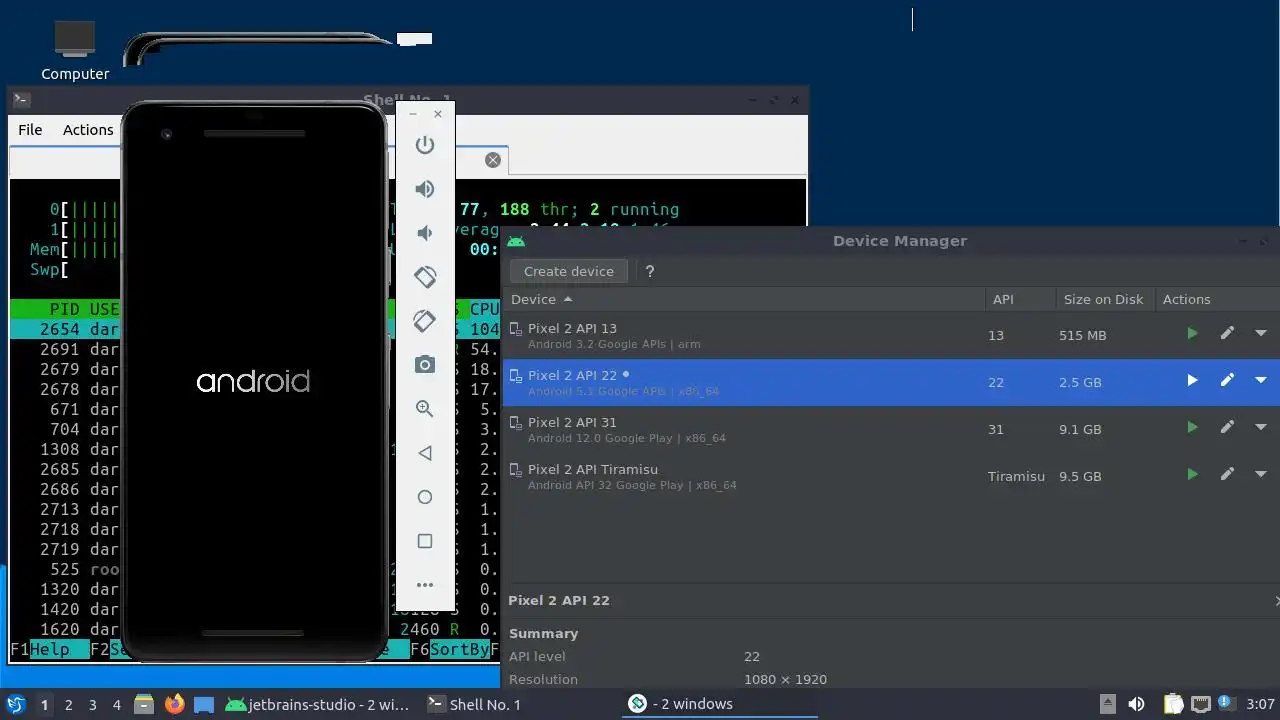Open the start menu launcher icon
Screen dimensions: 1280x720
pos(16,704)
